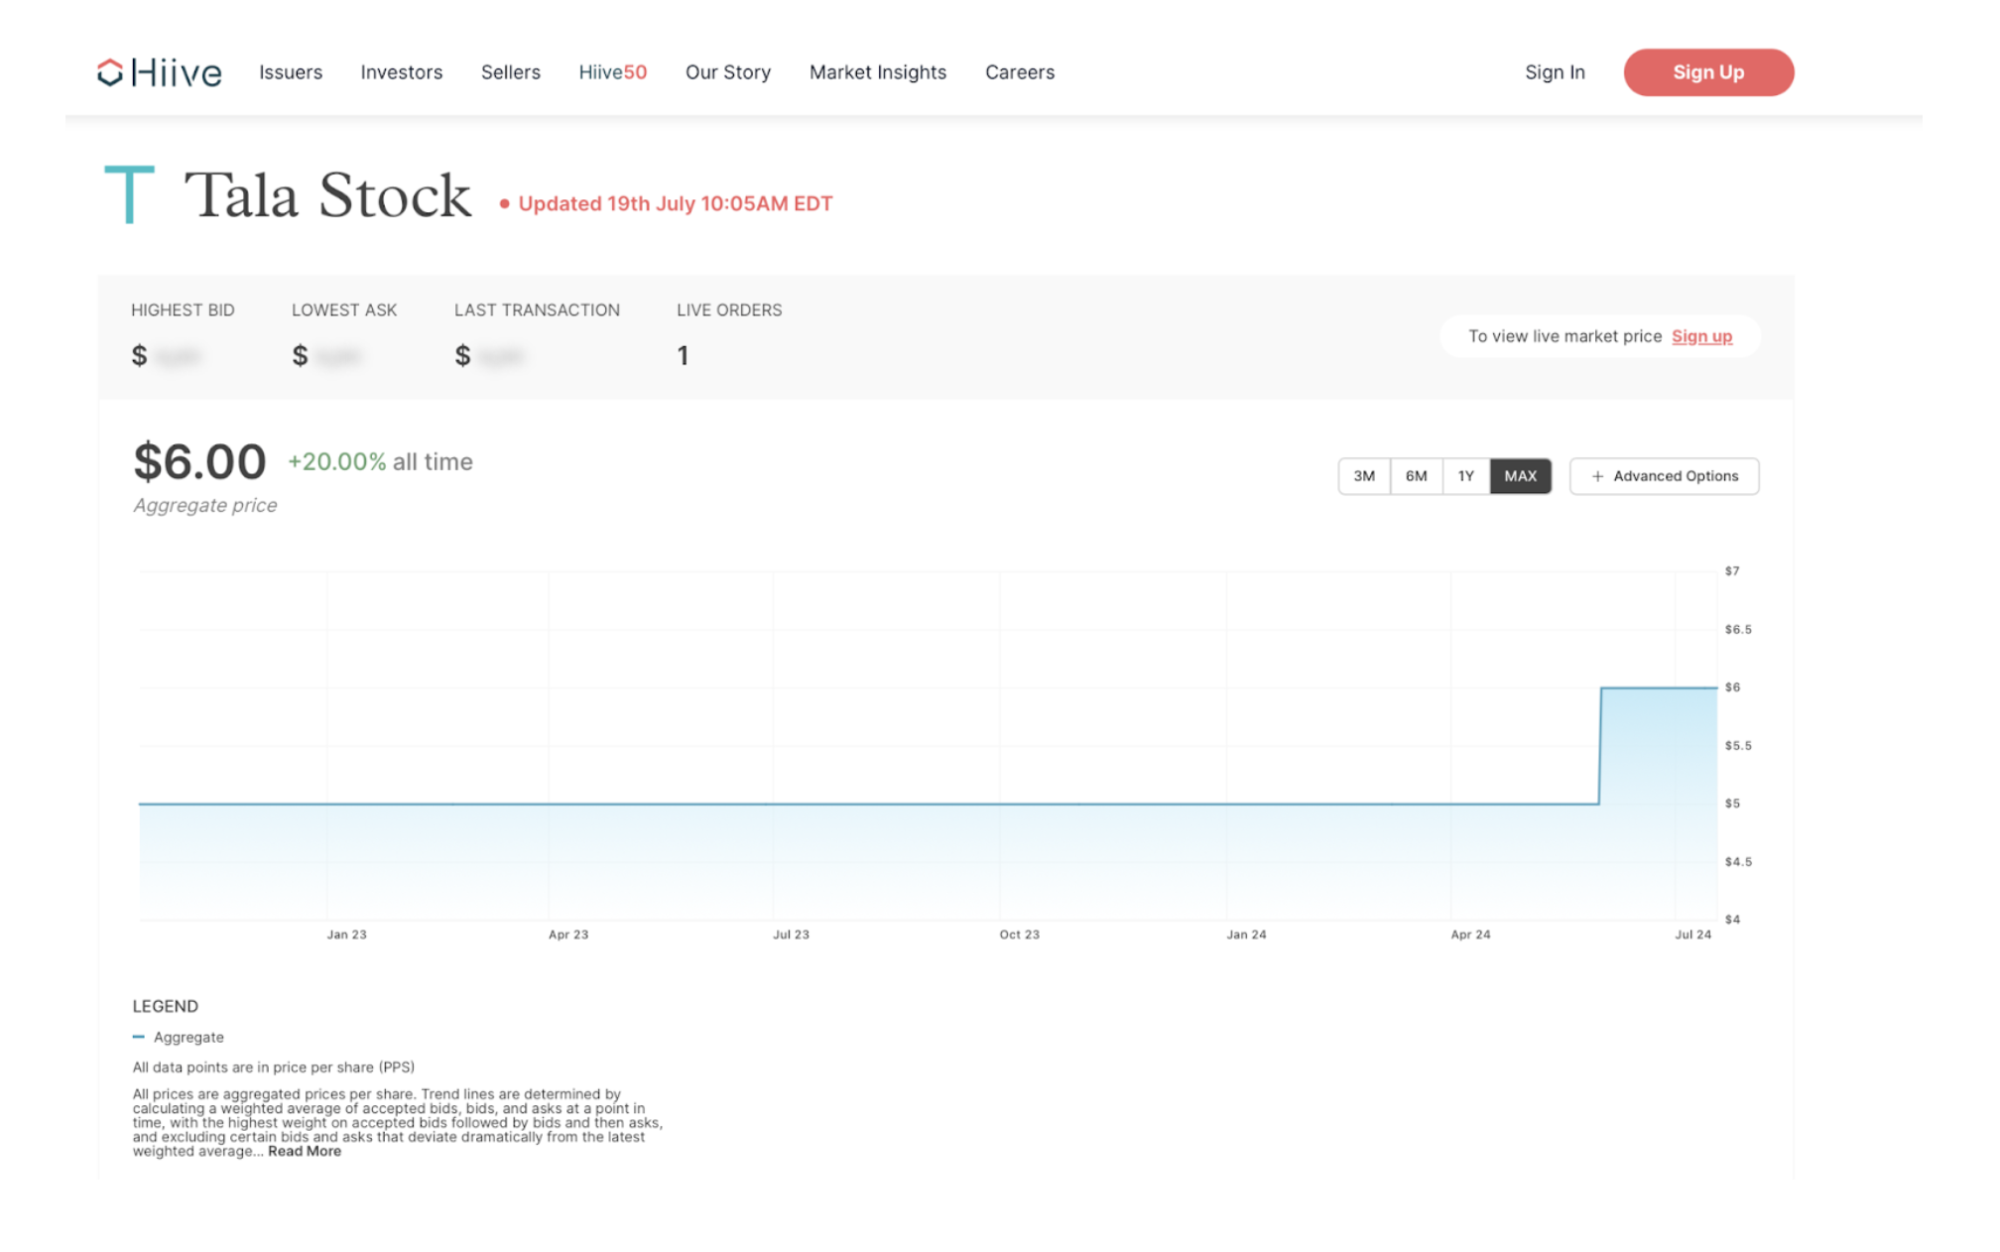The height and width of the screenshot is (1252, 2000).
Task: Select the 3M time range
Action: [x=1363, y=477]
